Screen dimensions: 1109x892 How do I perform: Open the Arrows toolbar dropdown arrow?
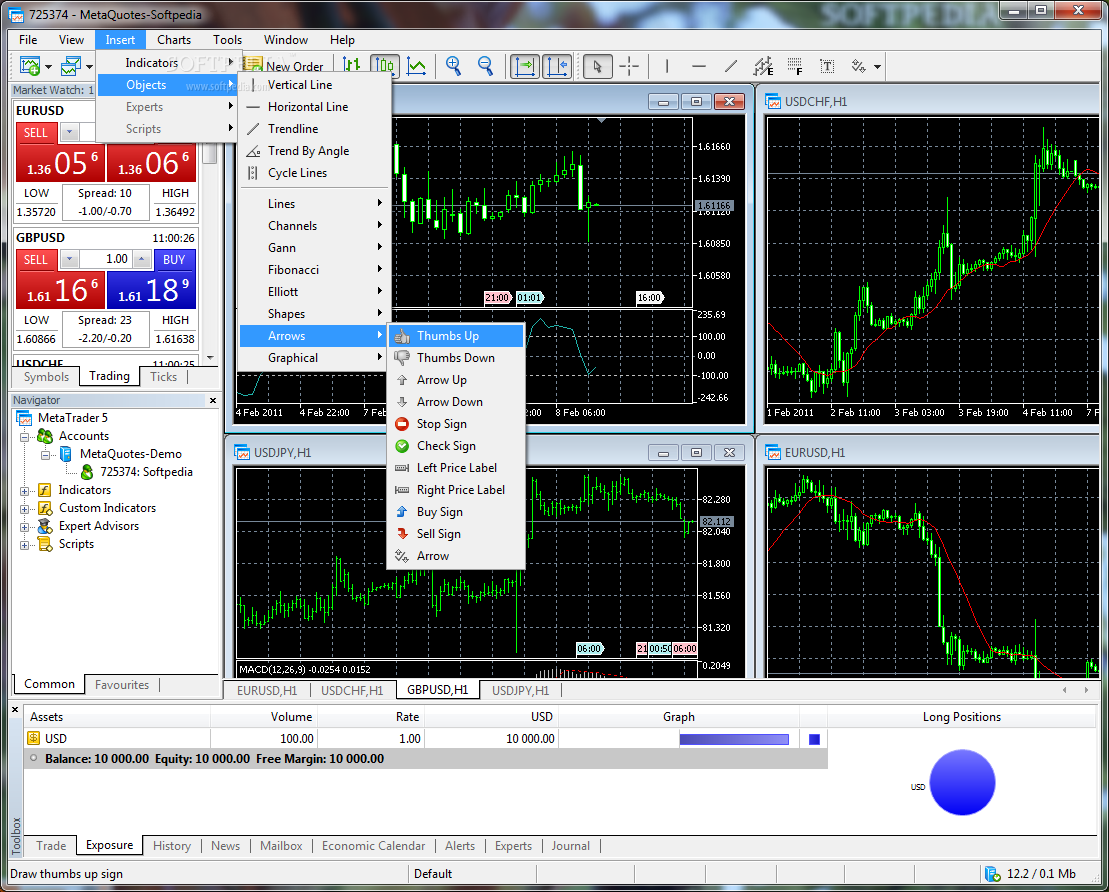click(878, 67)
